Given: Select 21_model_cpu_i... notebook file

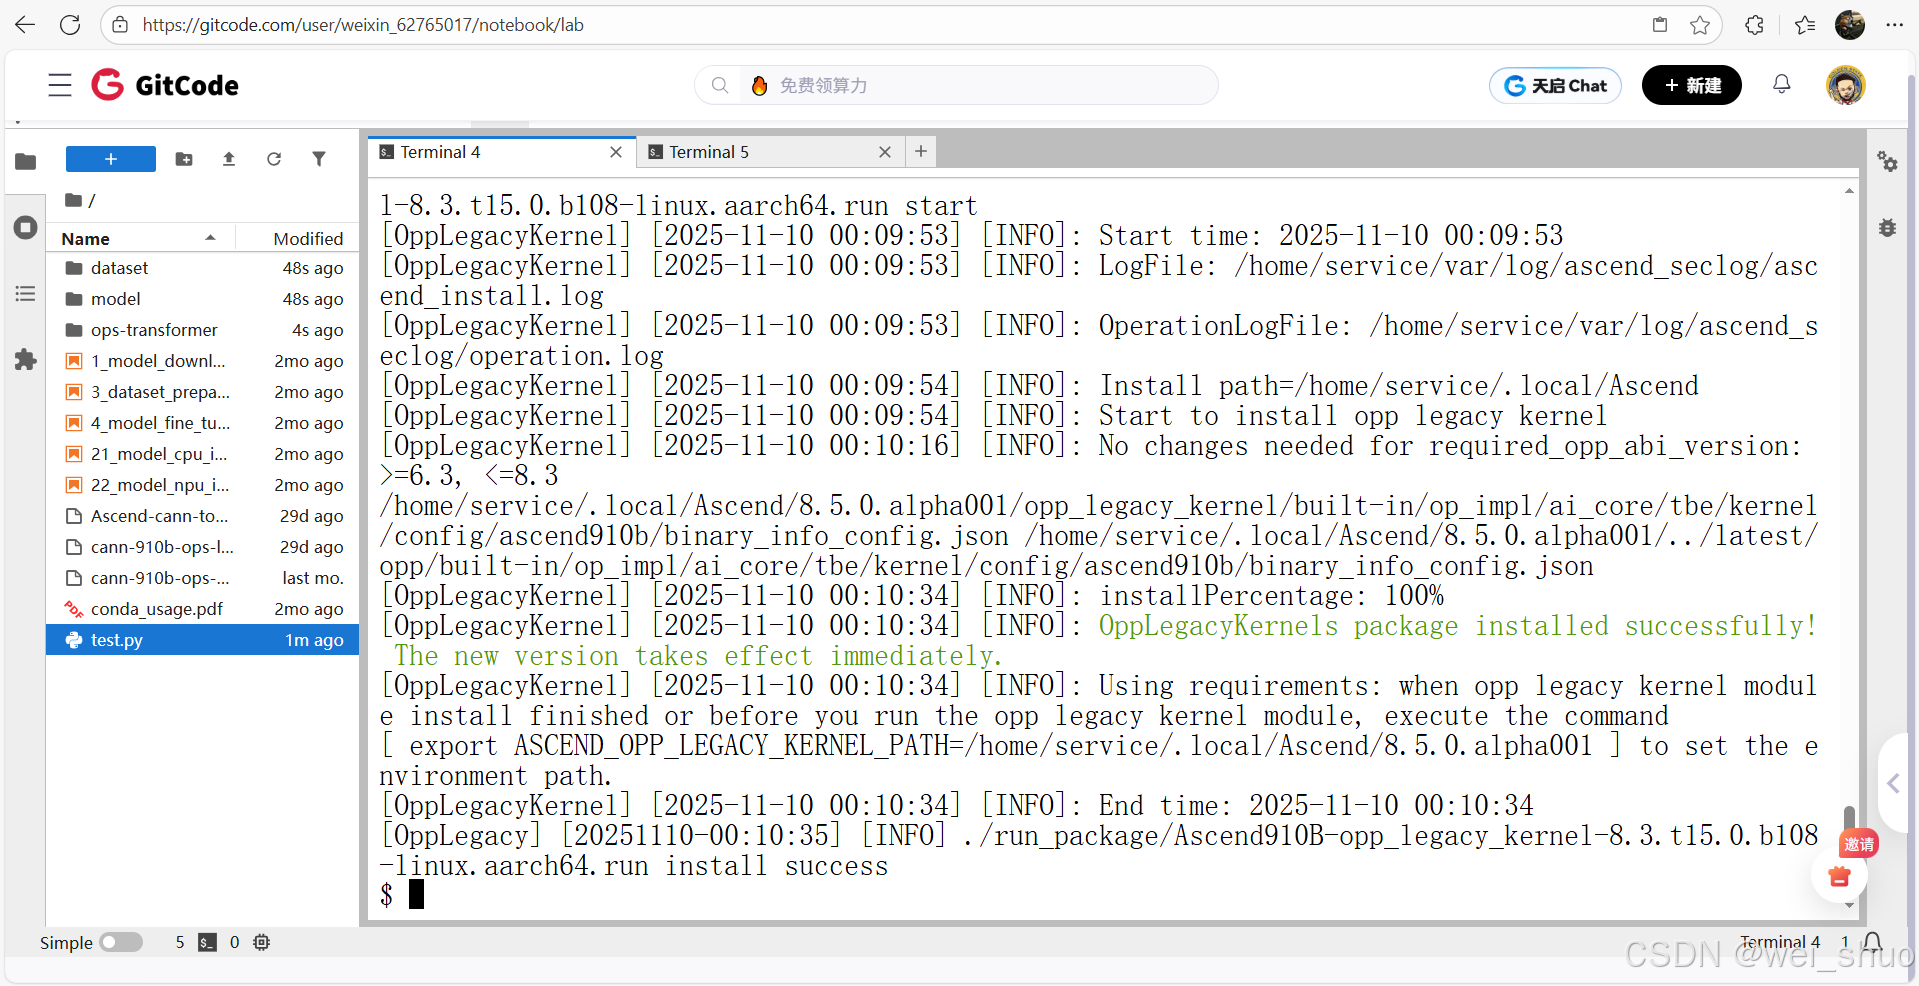Looking at the screenshot, I should pos(203,454).
